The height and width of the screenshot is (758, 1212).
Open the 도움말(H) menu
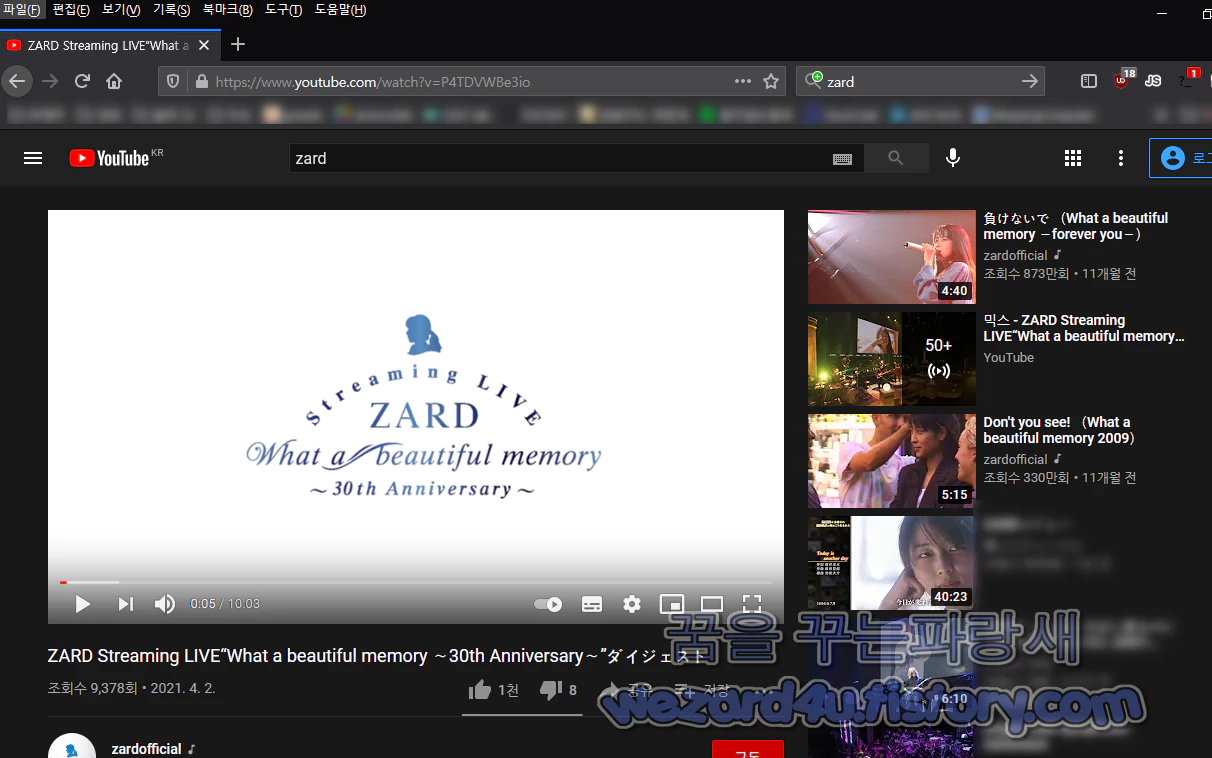[340, 10]
